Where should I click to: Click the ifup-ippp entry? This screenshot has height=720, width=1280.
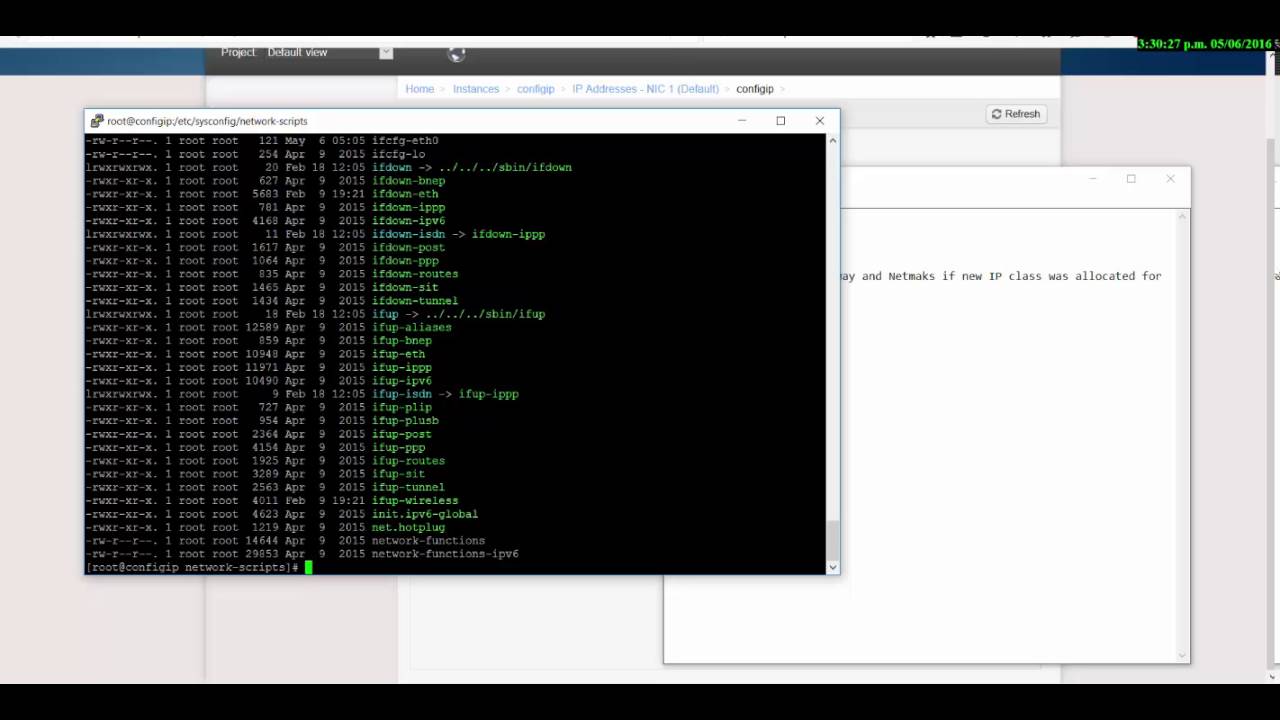(x=401, y=367)
